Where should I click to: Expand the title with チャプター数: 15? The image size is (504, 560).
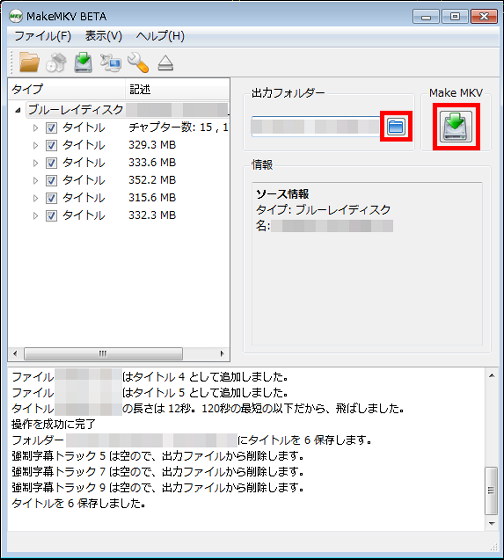point(35,128)
